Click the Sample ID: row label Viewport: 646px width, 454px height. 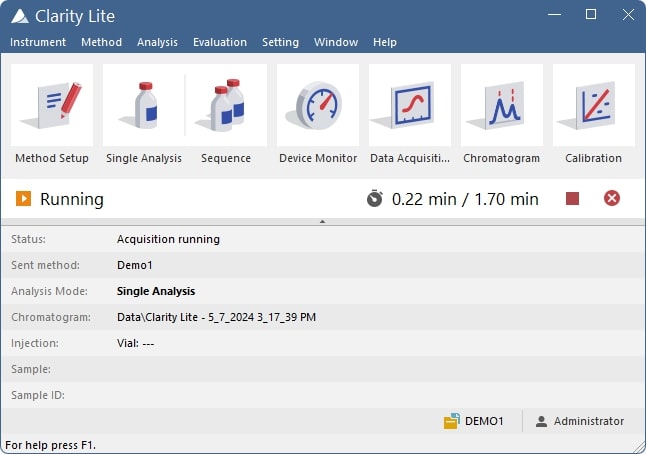click(38, 395)
